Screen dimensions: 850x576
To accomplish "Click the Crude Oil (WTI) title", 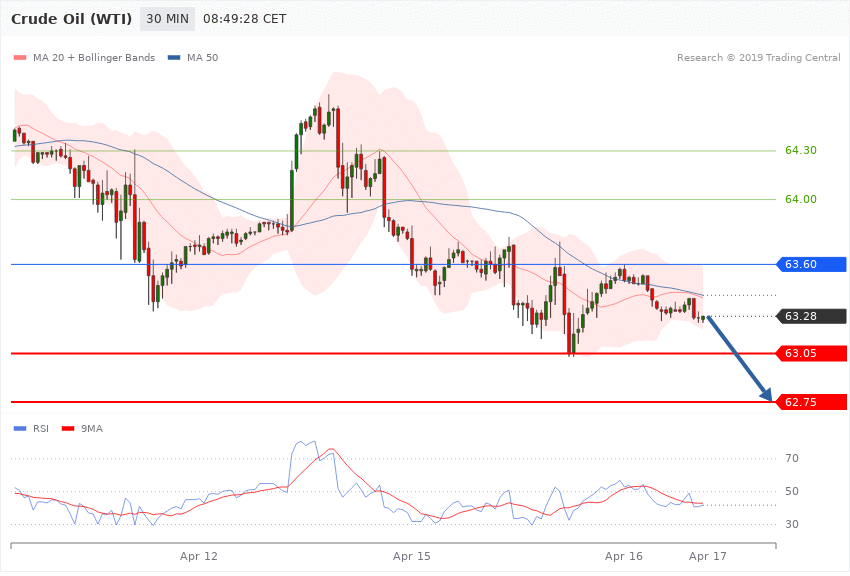I will coord(71,19).
